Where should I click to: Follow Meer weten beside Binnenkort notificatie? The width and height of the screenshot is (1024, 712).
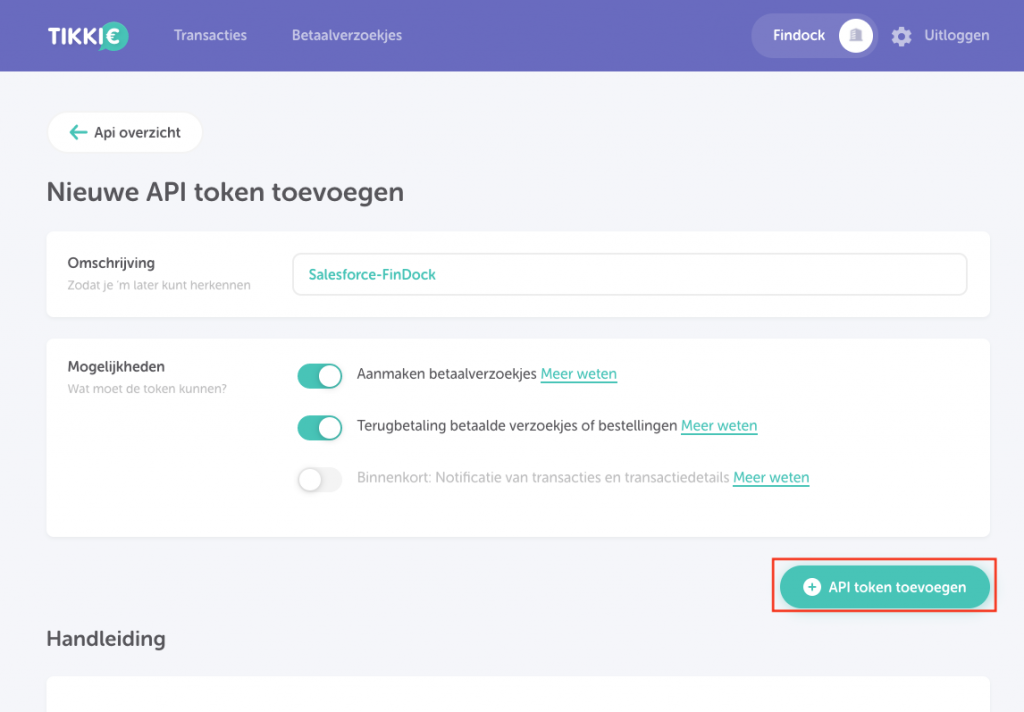(x=771, y=477)
